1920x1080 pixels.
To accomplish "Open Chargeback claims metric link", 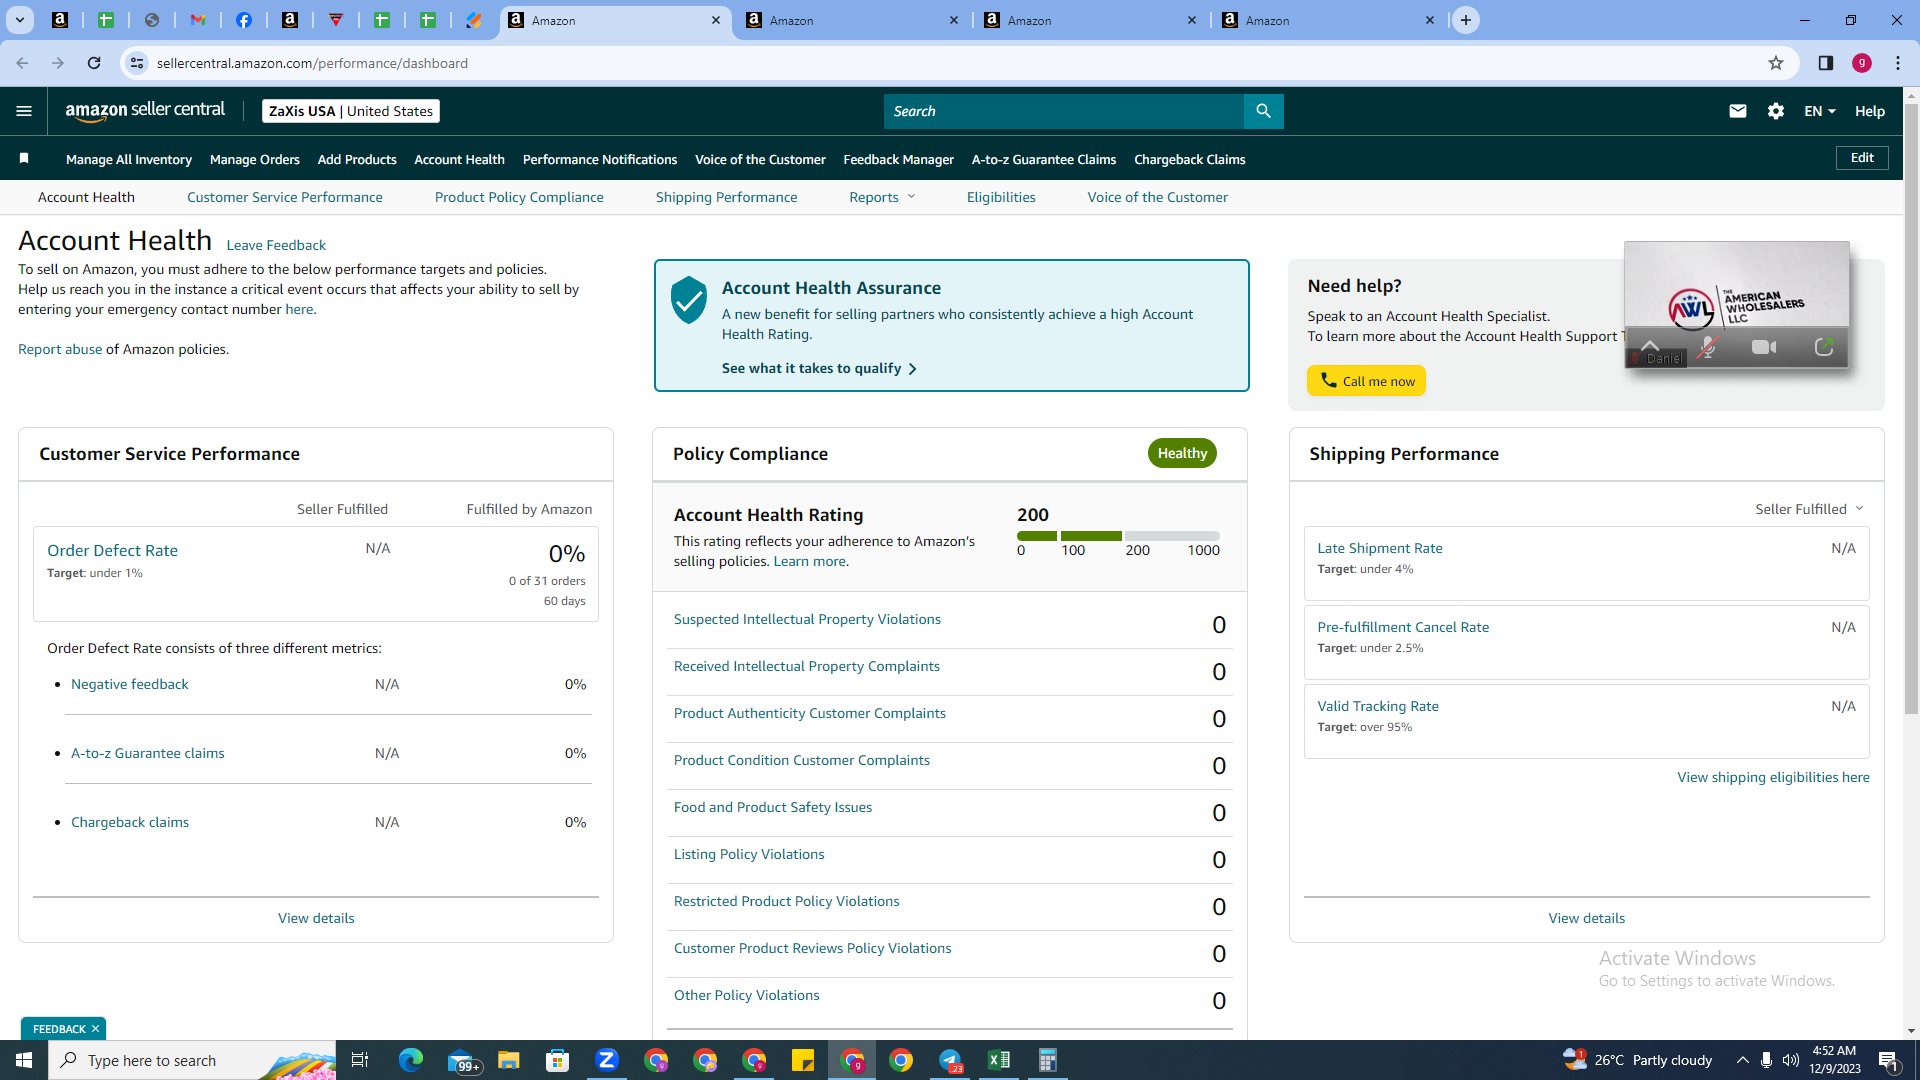I will pos(130,822).
